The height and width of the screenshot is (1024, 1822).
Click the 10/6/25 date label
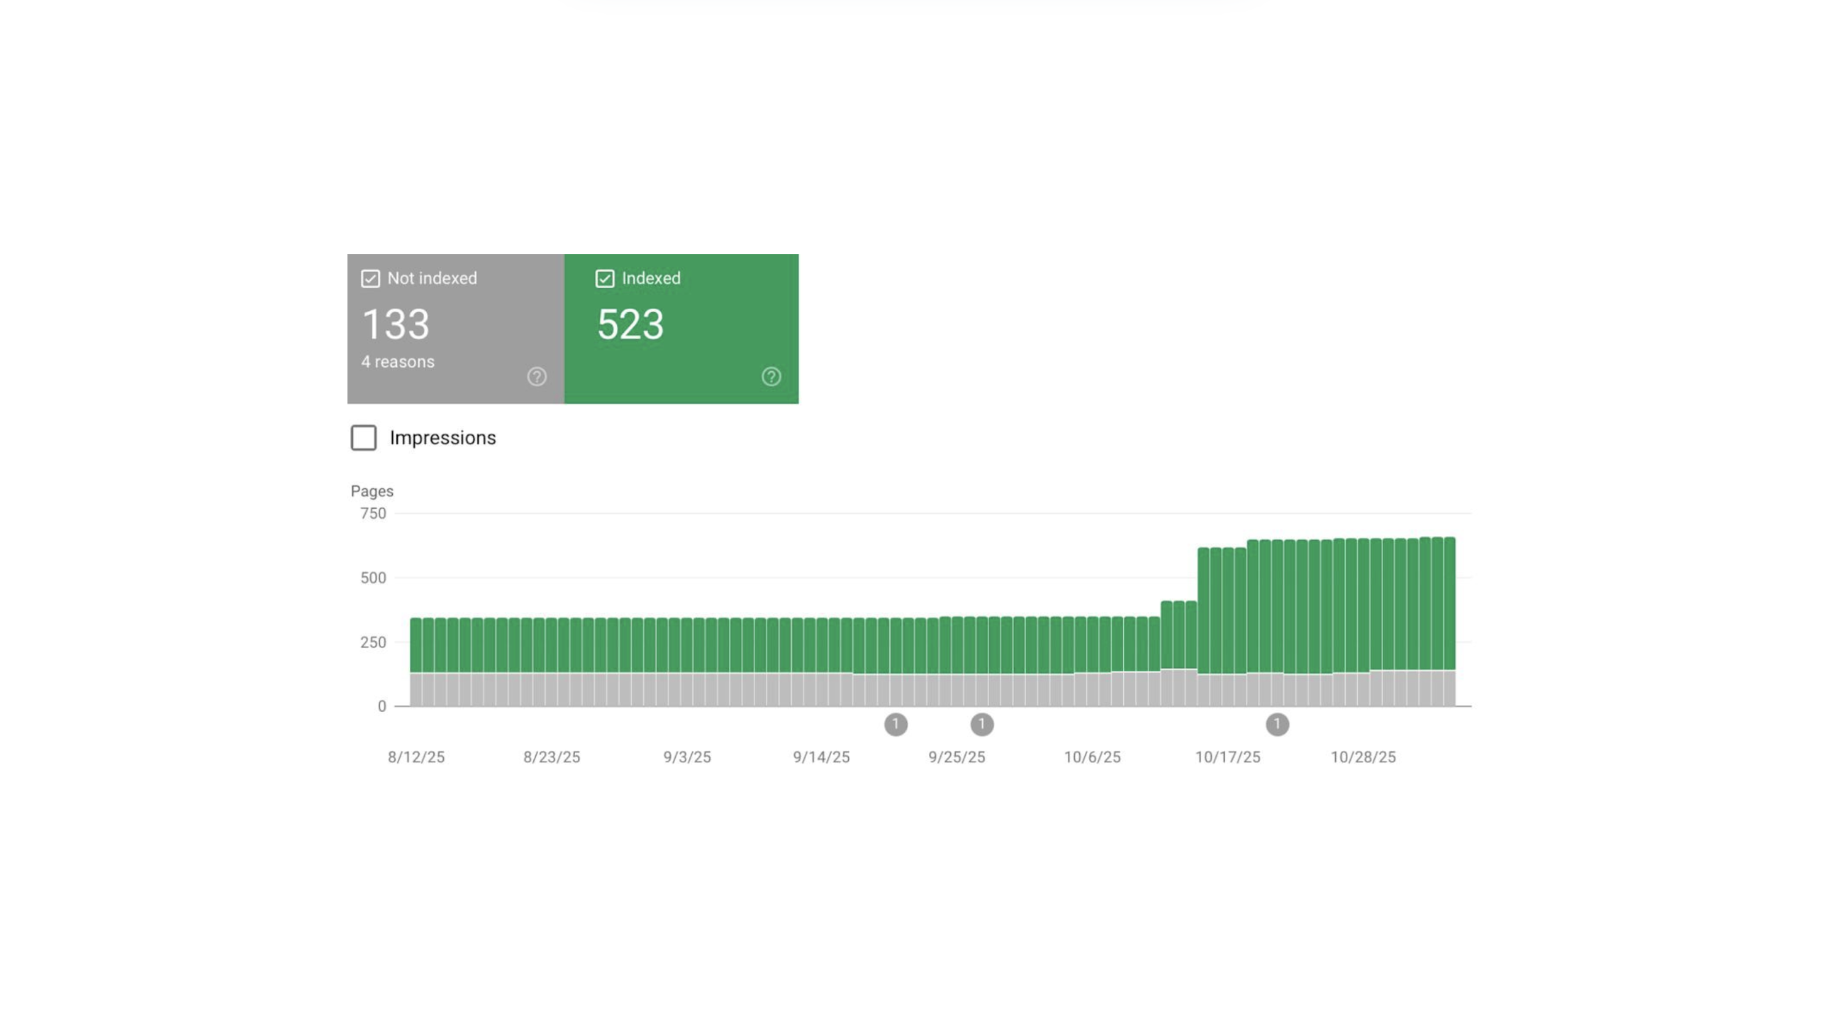coord(1092,757)
